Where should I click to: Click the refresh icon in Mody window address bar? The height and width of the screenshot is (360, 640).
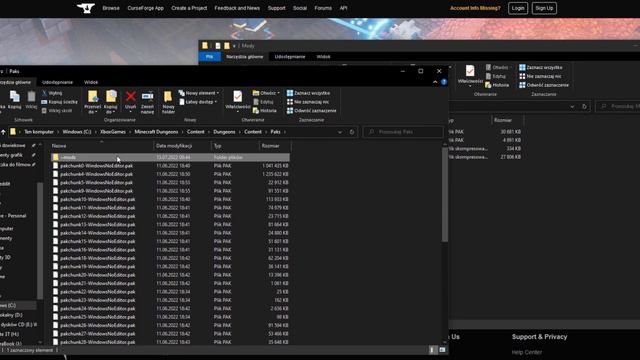pyautogui.click(x=584, y=107)
